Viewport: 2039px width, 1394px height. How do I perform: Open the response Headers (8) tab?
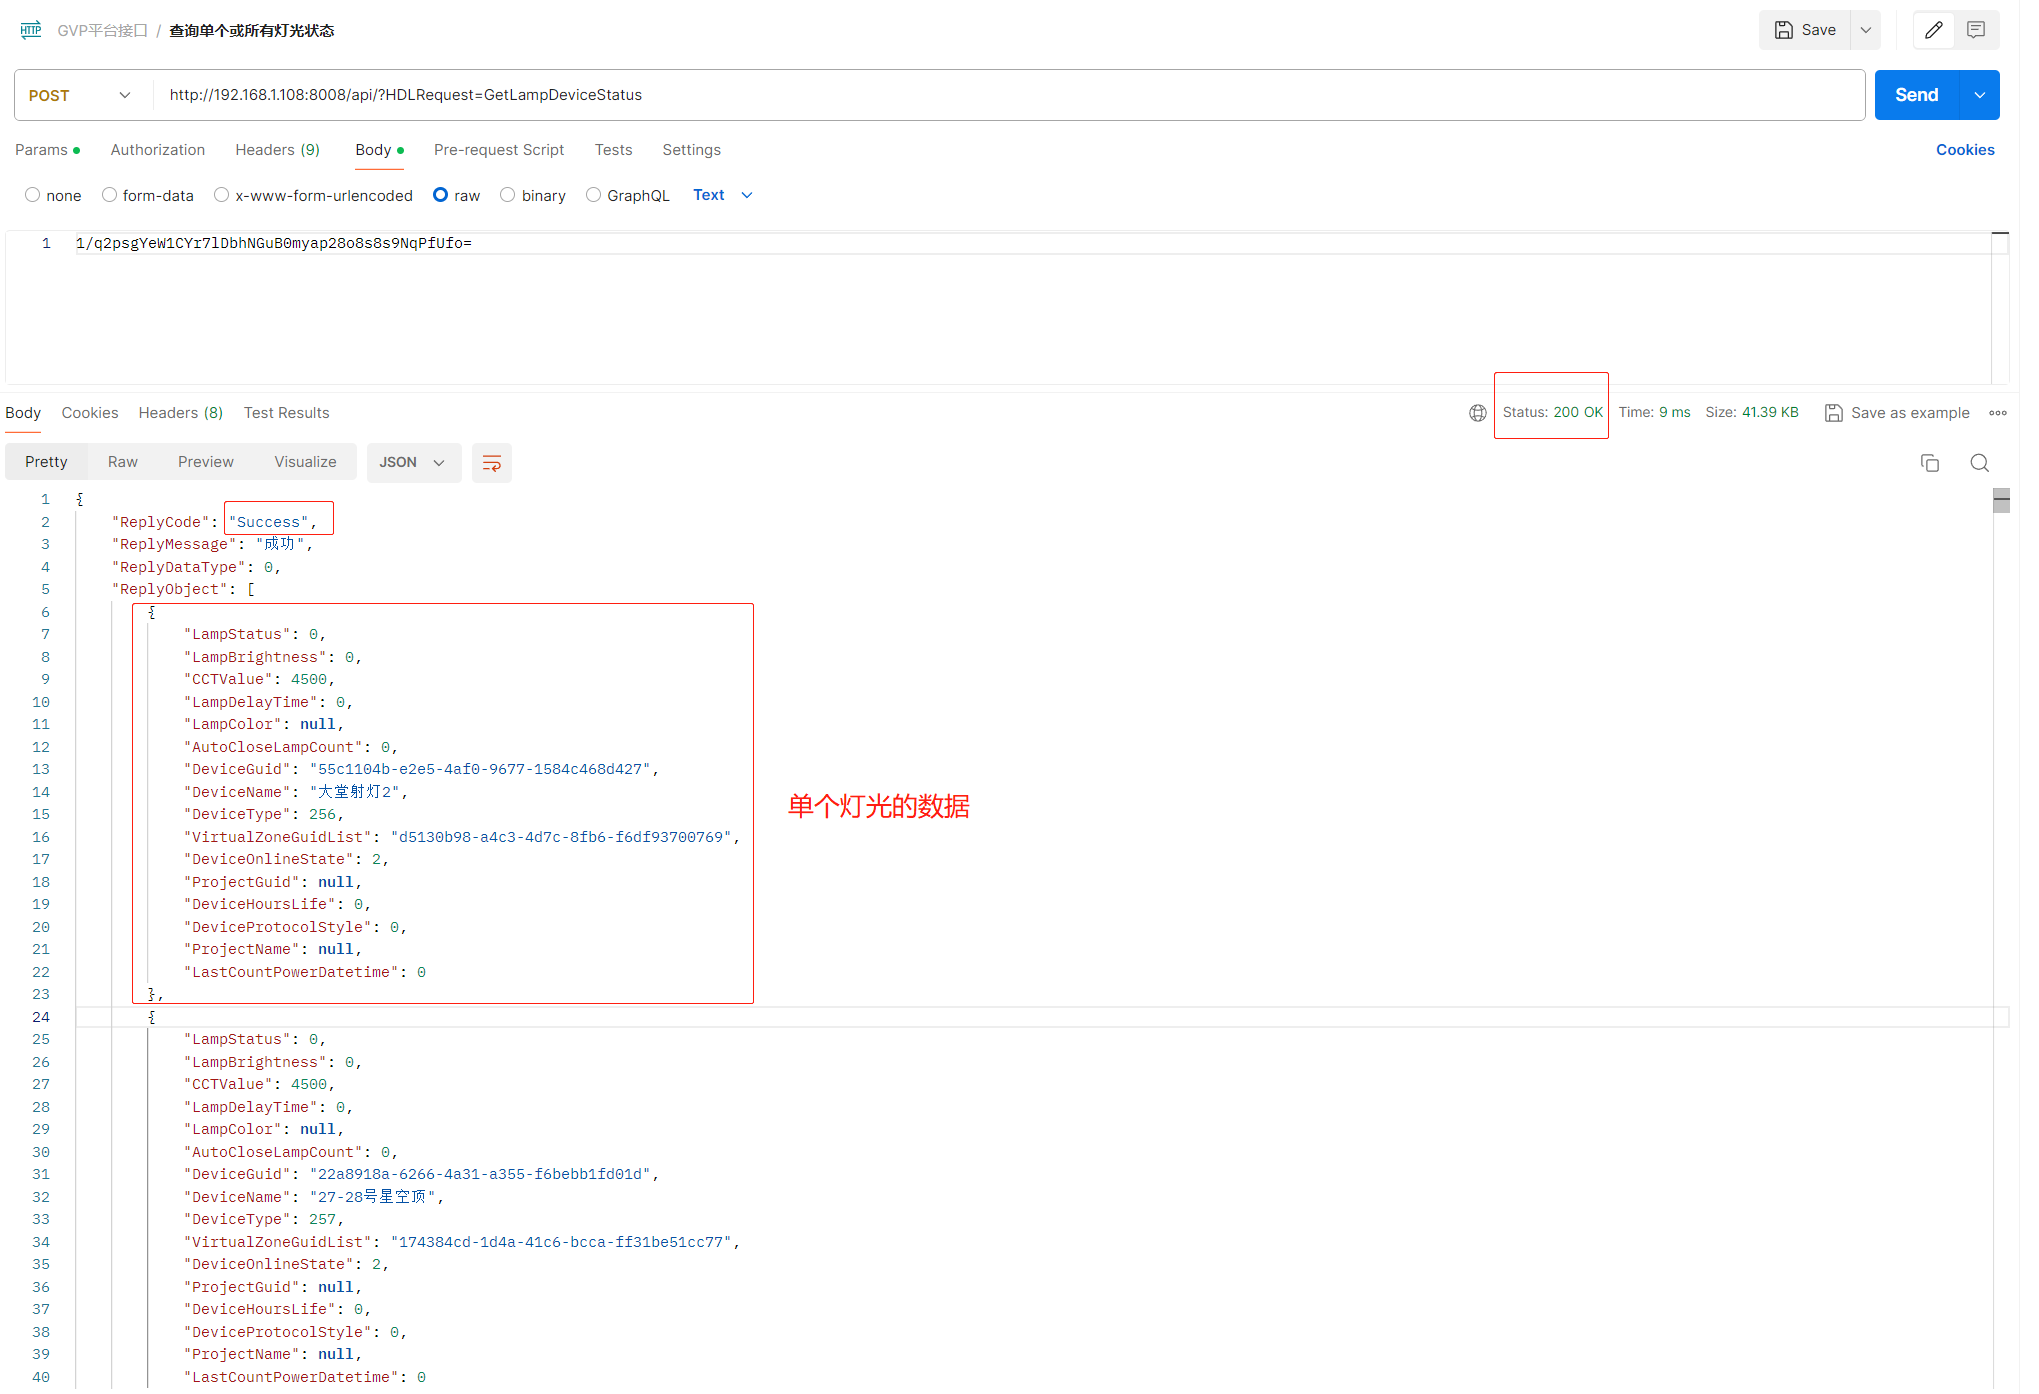(181, 413)
